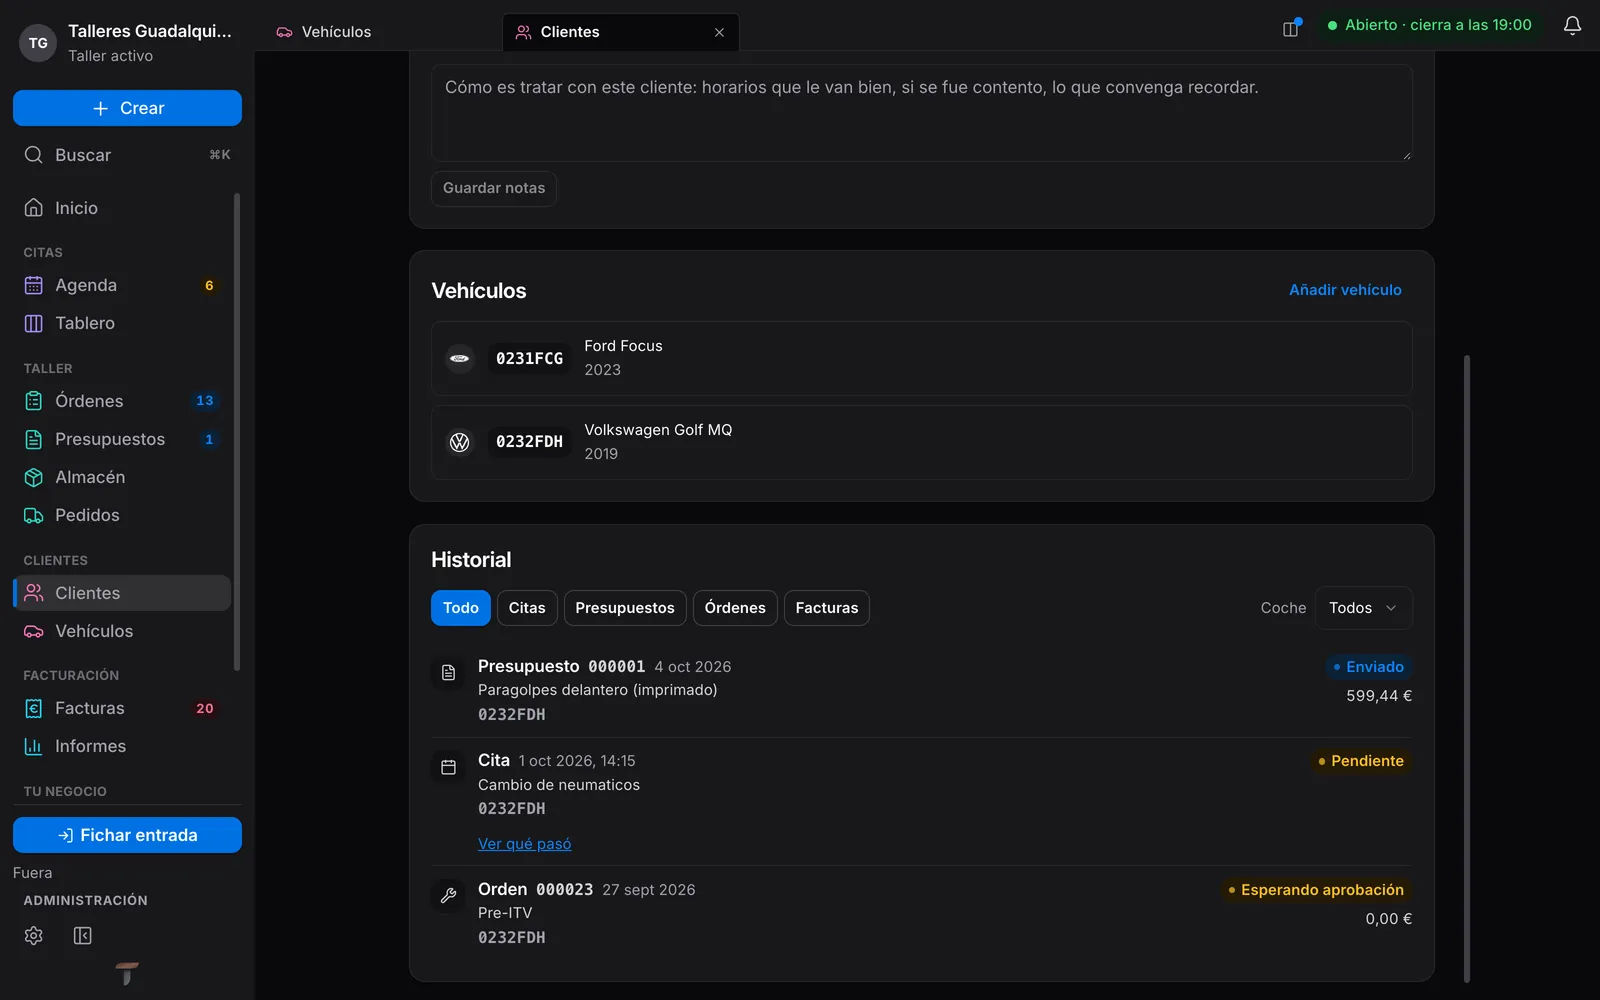1600x1000 pixels.
Task: Click the Esperando aprobación status badge
Action: pyautogui.click(x=1316, y=890)
